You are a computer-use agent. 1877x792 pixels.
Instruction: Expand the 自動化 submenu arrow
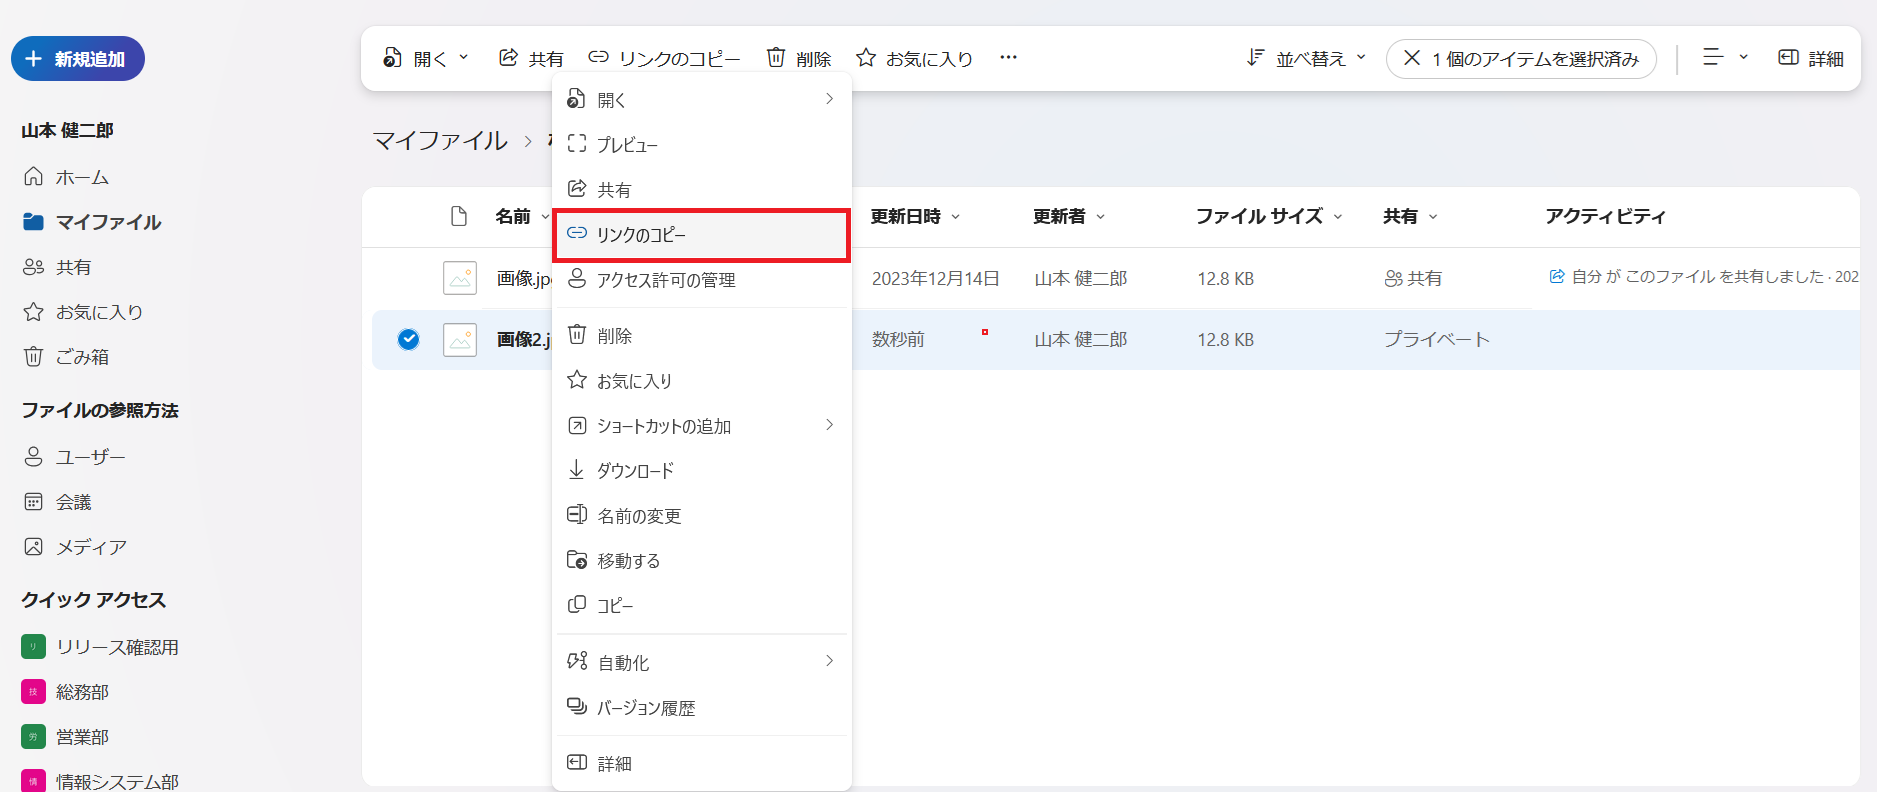(829, 661)
